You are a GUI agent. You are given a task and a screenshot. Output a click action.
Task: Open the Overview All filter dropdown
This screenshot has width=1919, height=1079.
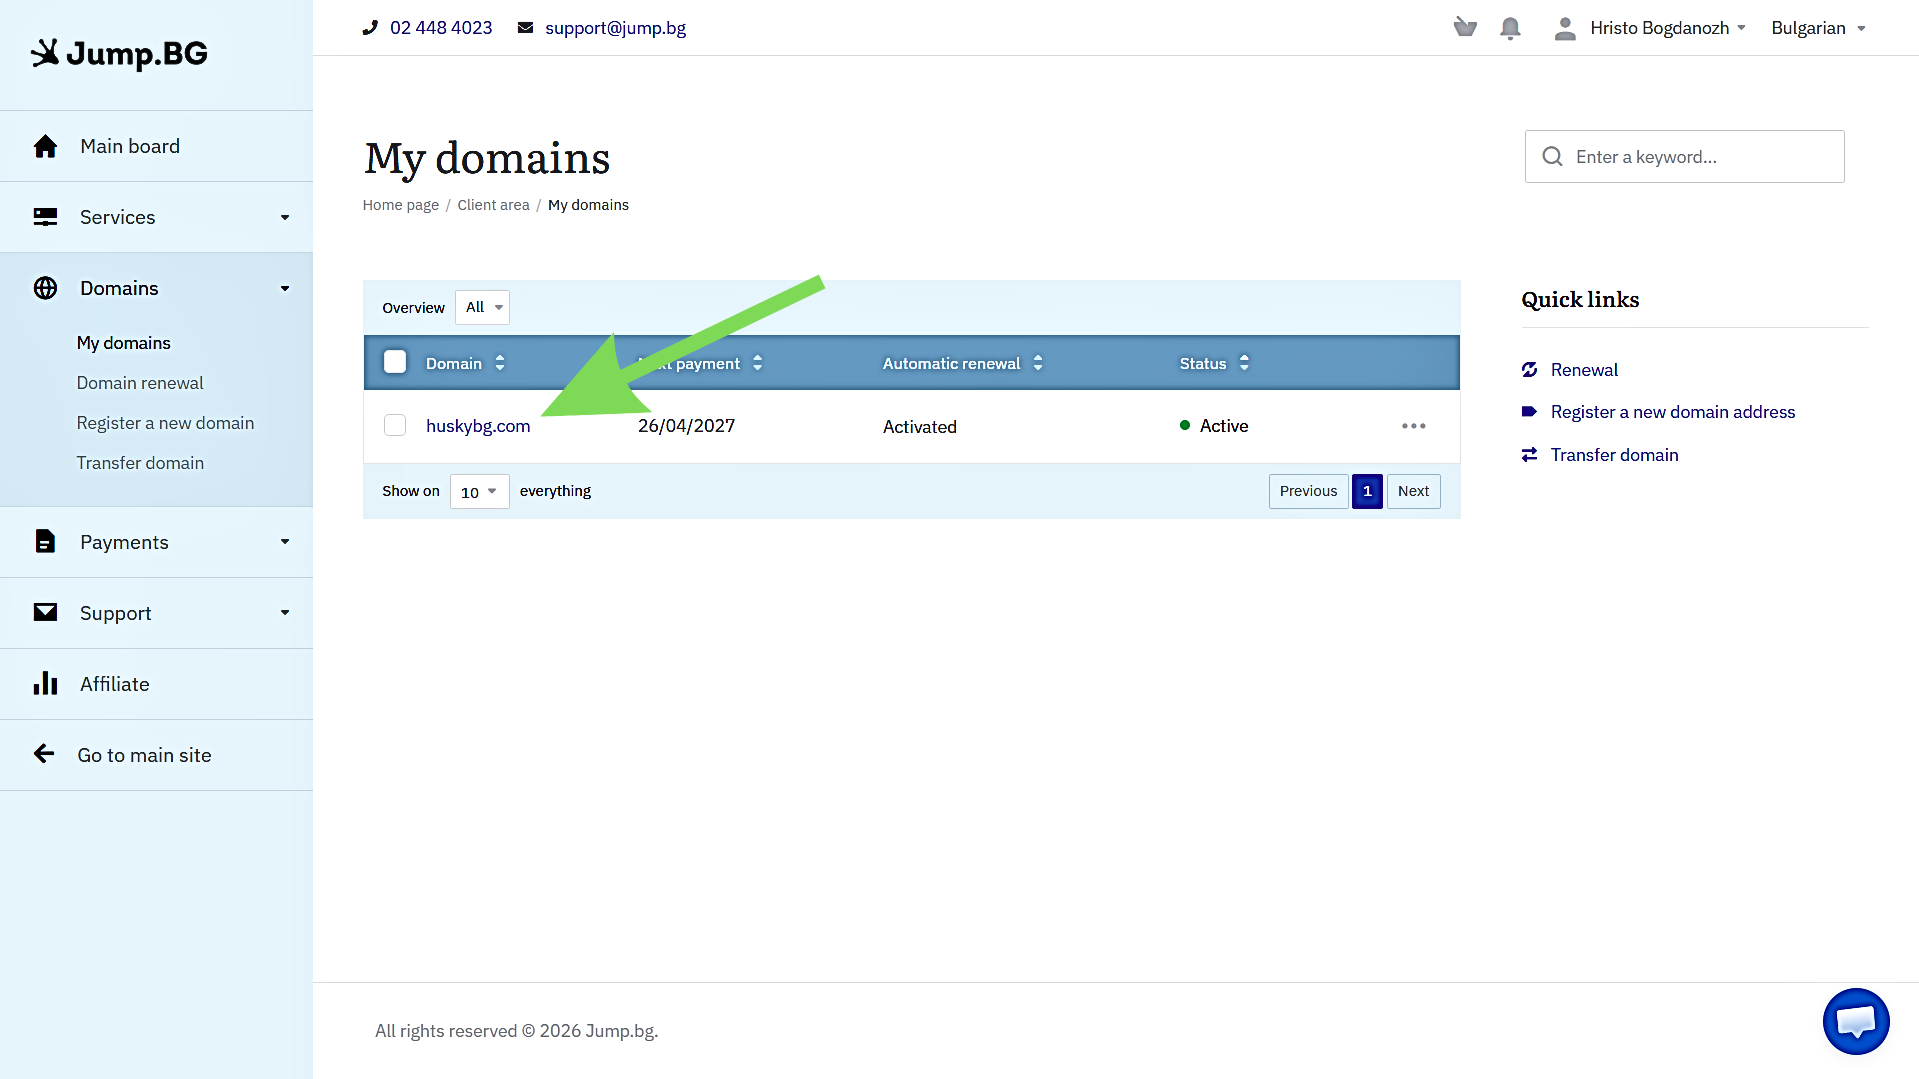[482, 308]
